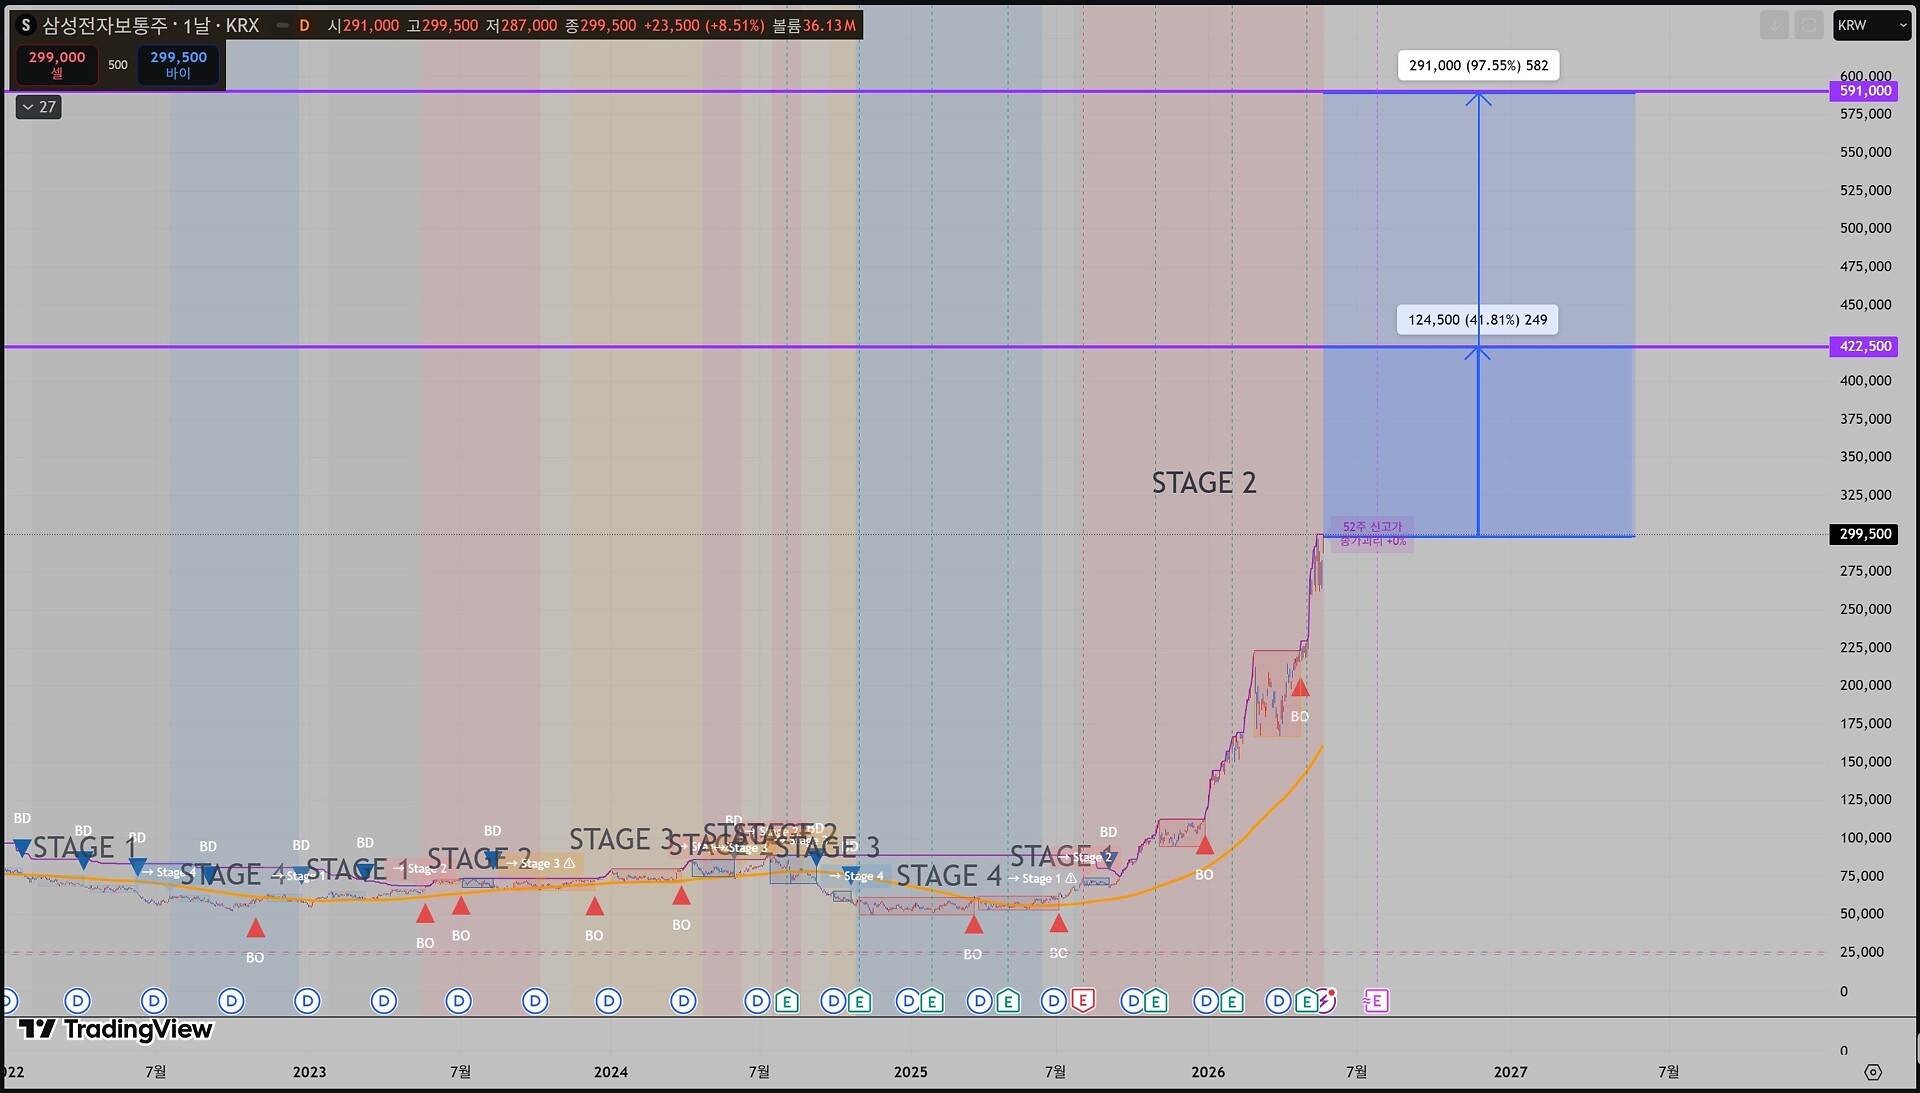Click the lightning latest-news flash icon
The image size is (1920, 1093).
[1326, 1000]
